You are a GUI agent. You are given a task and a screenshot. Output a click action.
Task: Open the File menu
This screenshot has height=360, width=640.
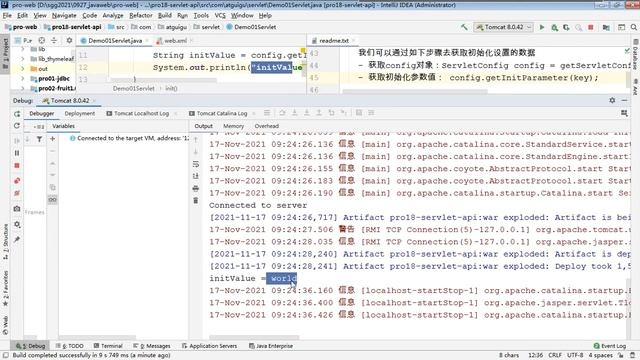pos(7,16)
